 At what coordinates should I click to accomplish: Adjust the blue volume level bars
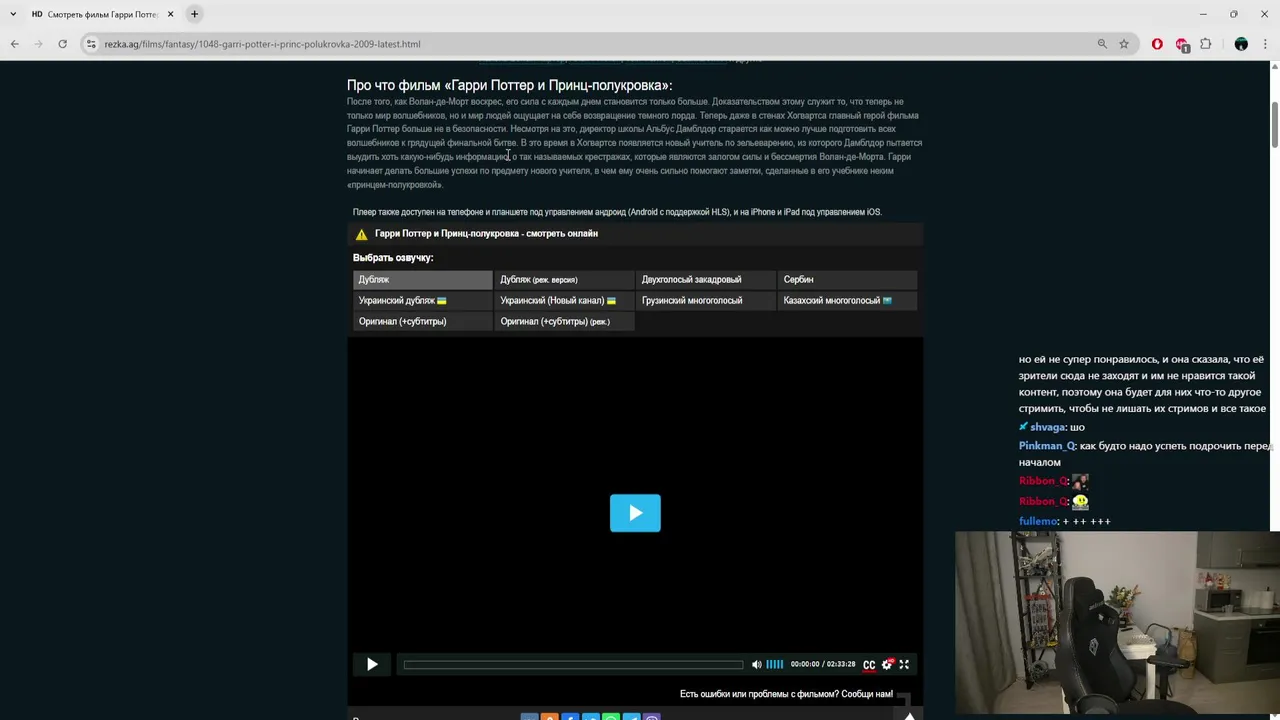pos(774,664)
